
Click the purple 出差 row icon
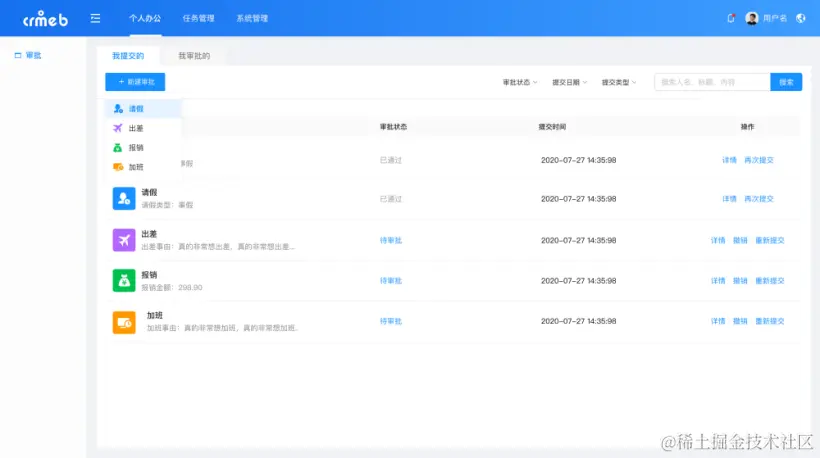click(x=124, y=240)
